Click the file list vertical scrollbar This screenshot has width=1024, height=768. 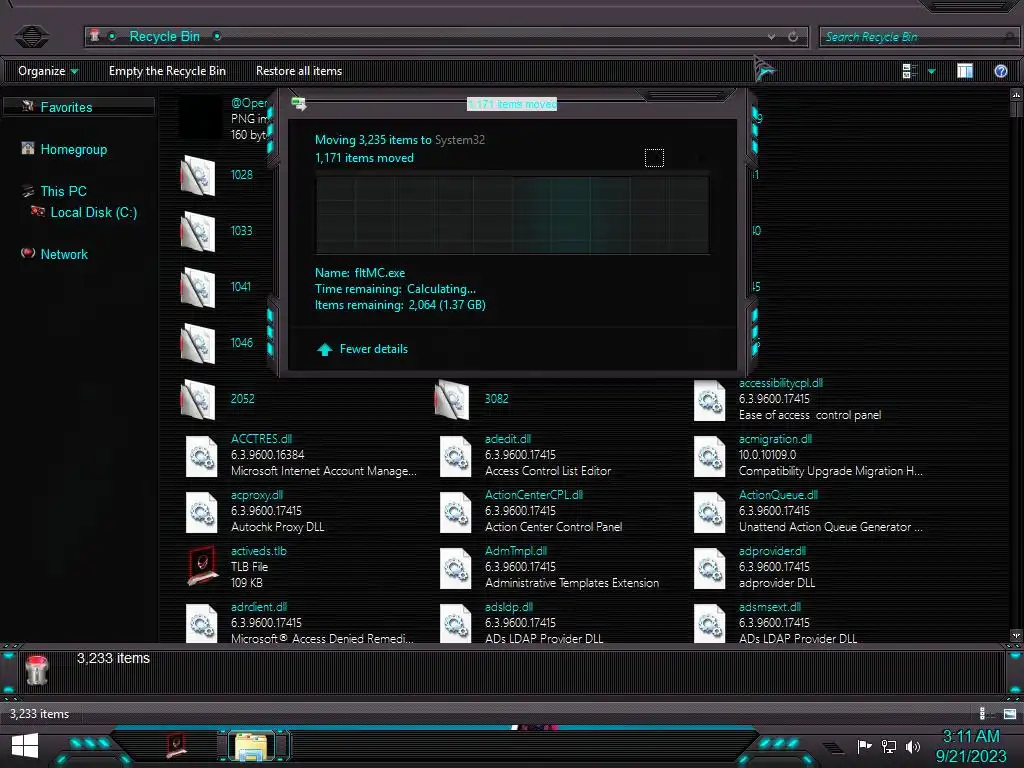(1016, 364)
